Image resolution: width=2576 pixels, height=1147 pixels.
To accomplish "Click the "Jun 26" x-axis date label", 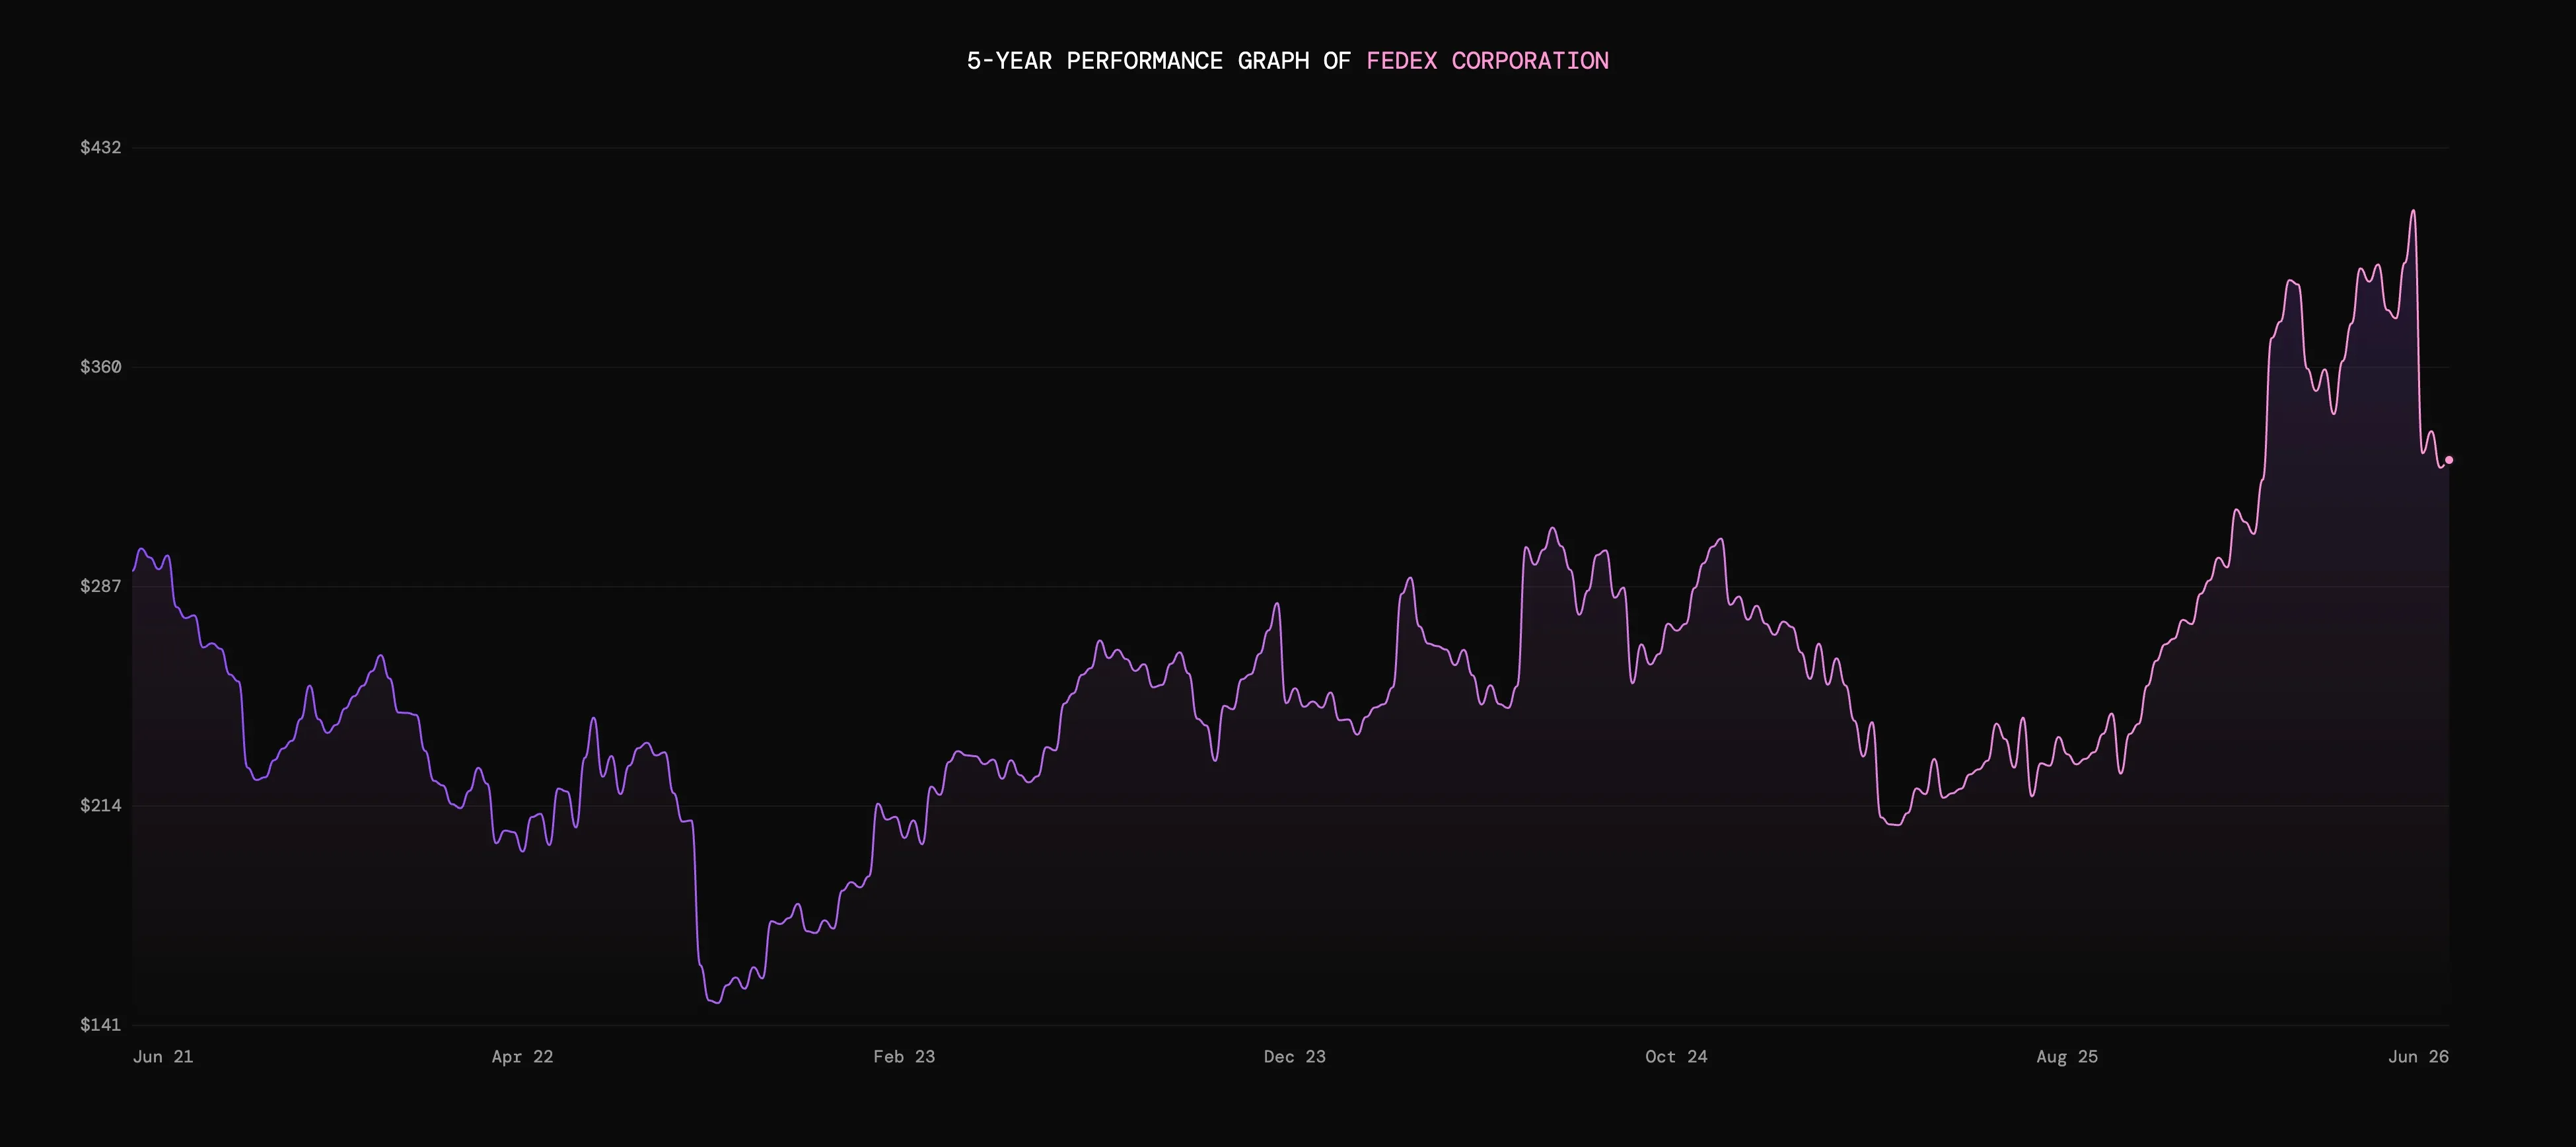I will [2419, 1057].
